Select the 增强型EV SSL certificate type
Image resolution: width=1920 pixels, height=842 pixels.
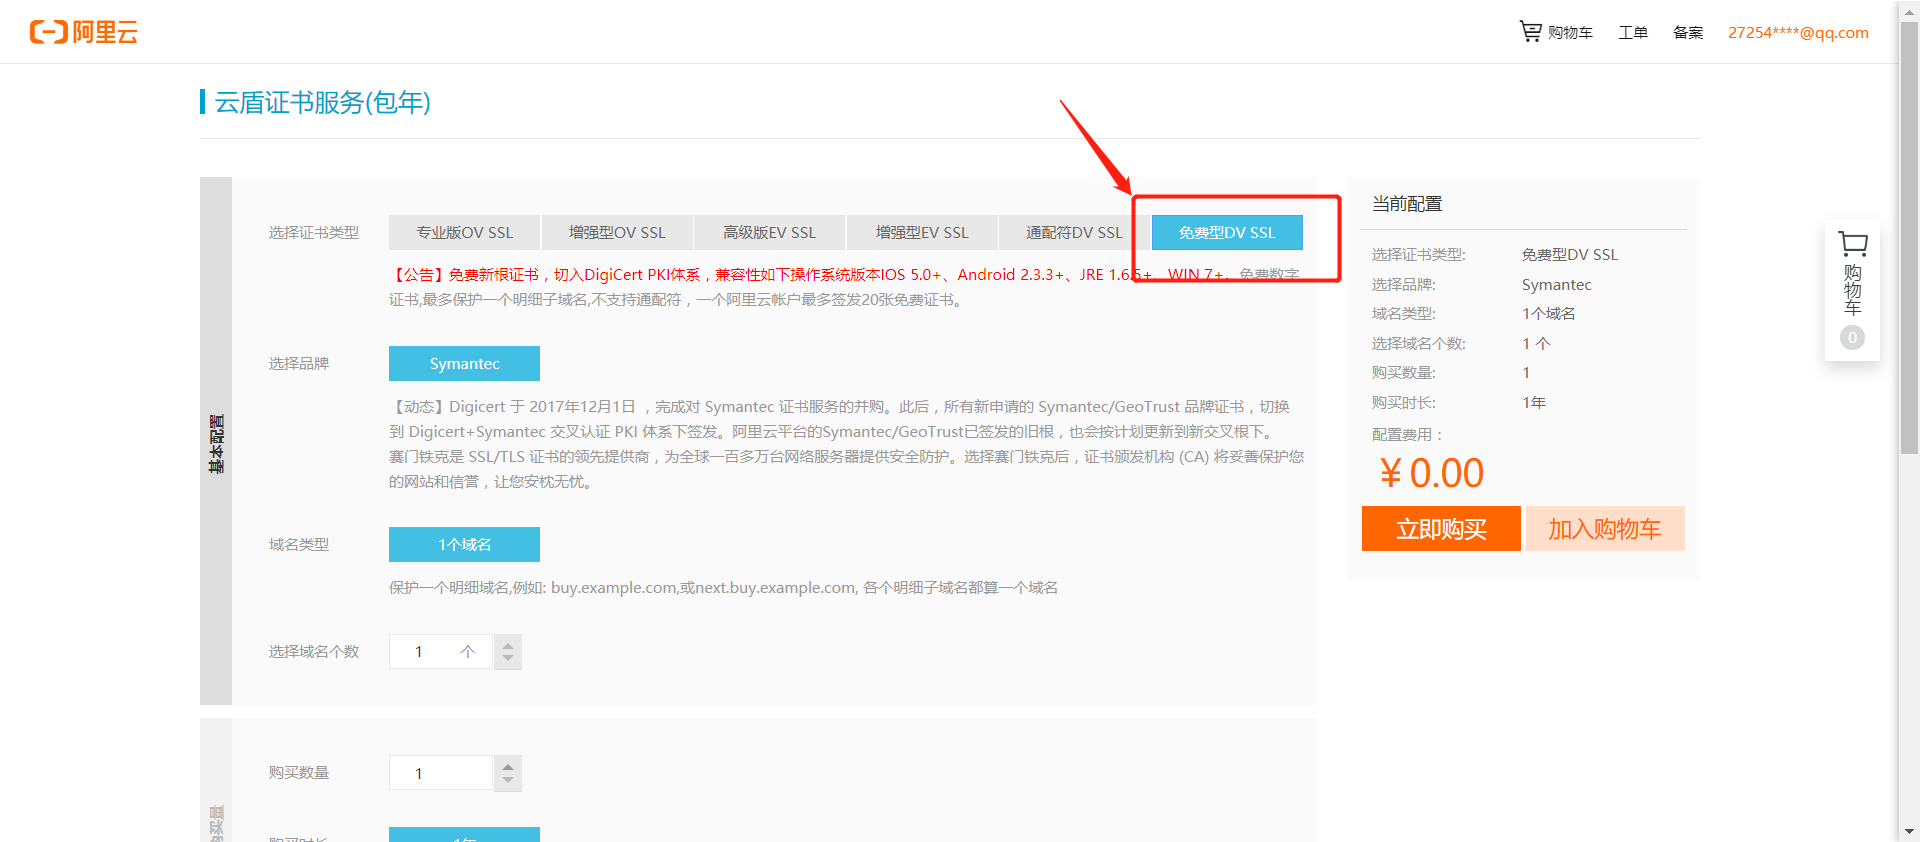pos(922,232)
